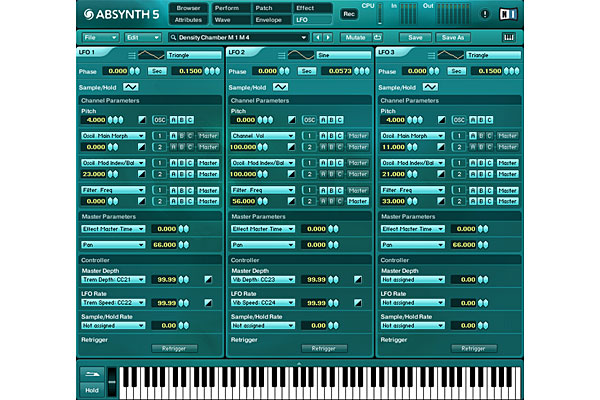The height and width of the screenshot is (400, 600).
Task: Click the LFO 1 triangle waveform display
Action: (x=151, y=55)
